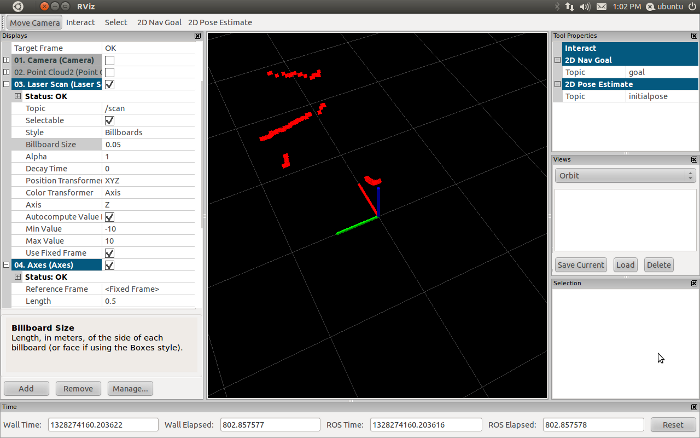
Task: Collapse the 03. Laser Scan display tree
Action: 6,84
